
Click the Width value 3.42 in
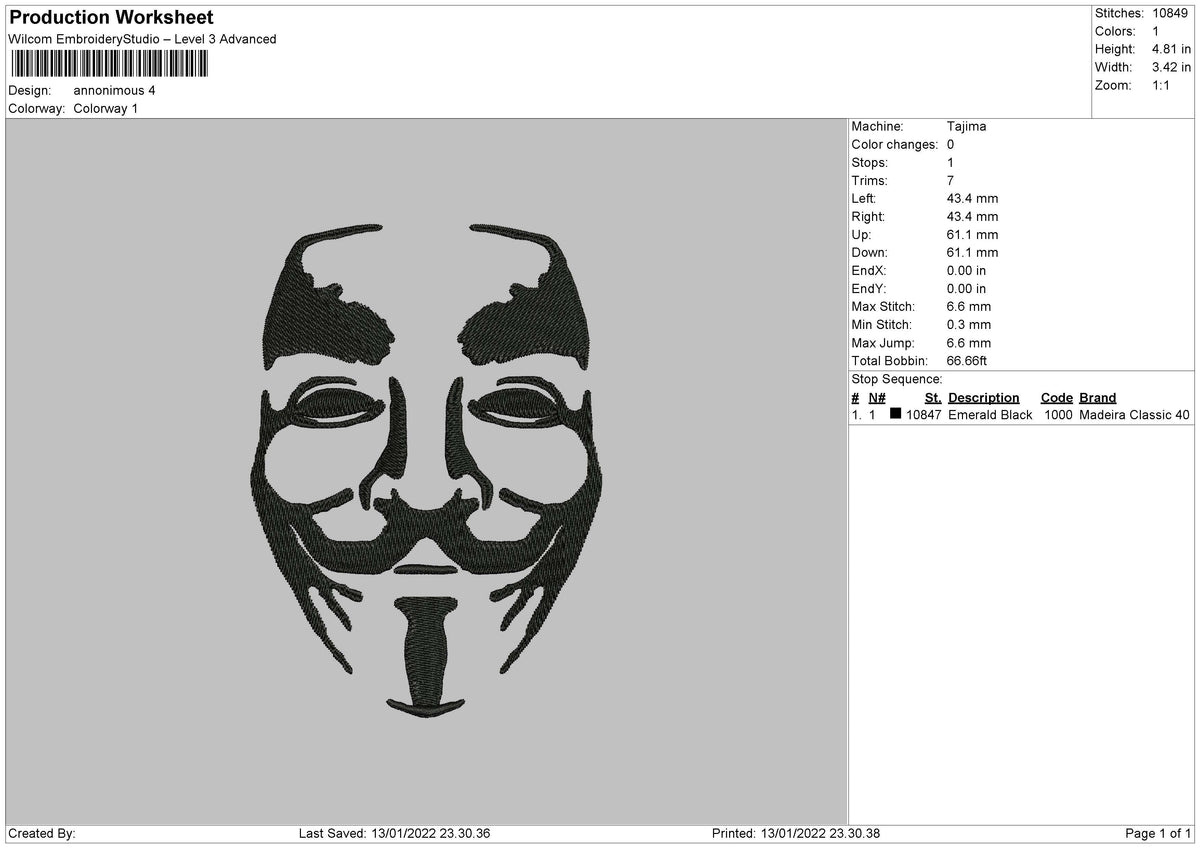tap(1171, 67)
